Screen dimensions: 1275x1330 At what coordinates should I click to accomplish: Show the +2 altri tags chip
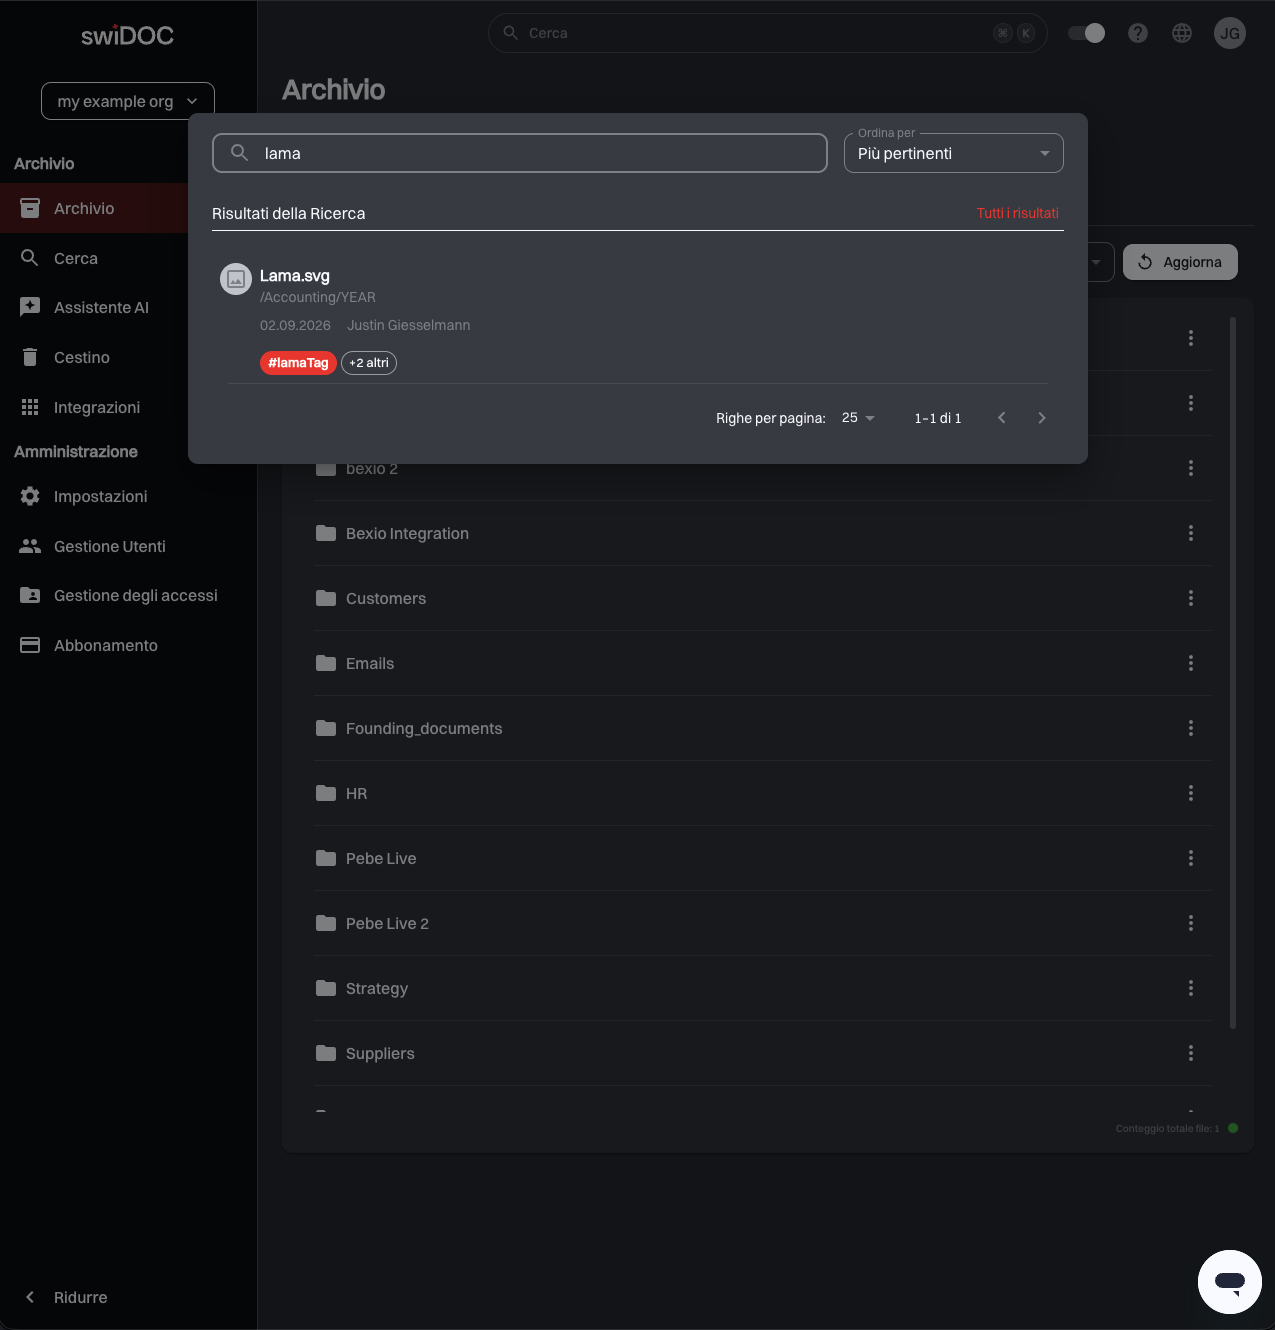[x=369, y=363]
